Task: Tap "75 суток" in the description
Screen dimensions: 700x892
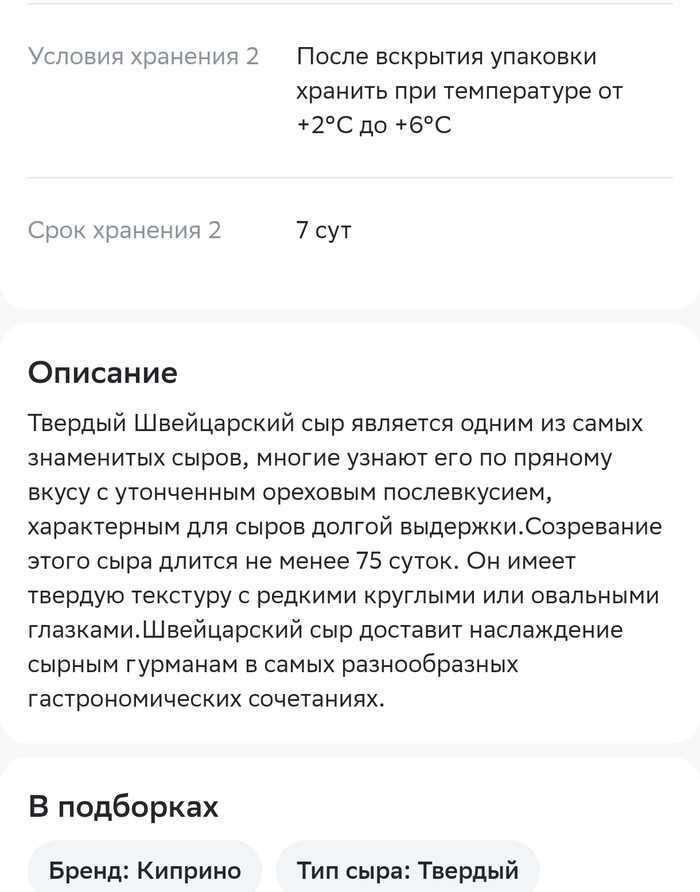Action: (x=391, y=561)
